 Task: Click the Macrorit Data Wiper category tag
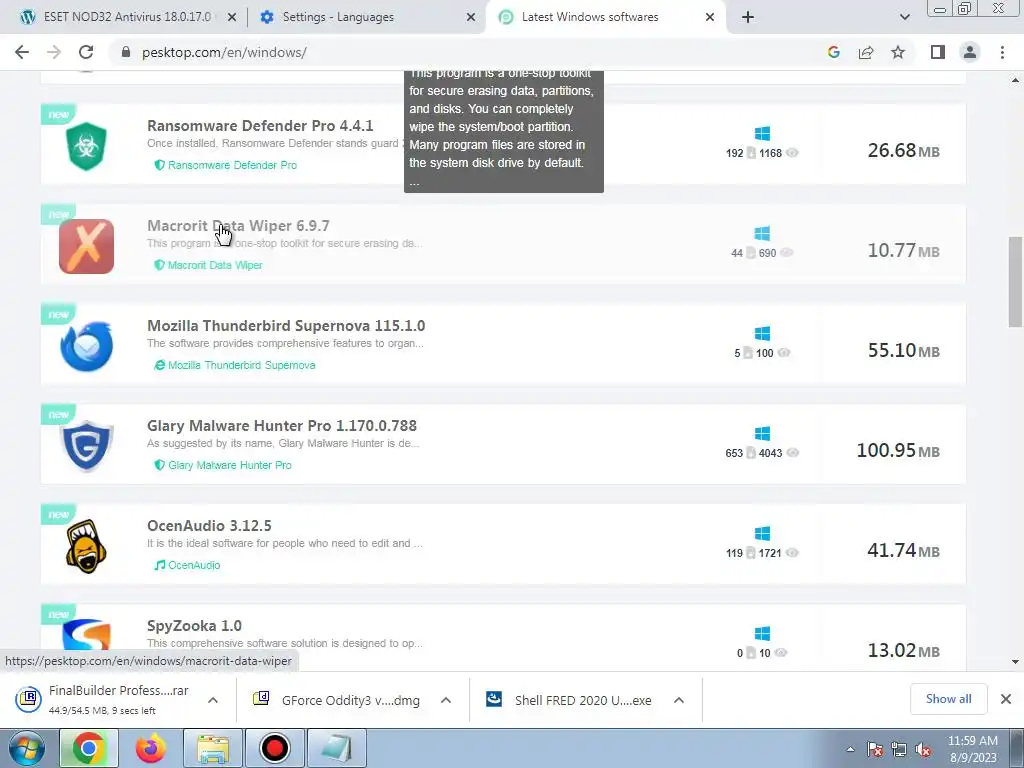[x=208, y=265]
